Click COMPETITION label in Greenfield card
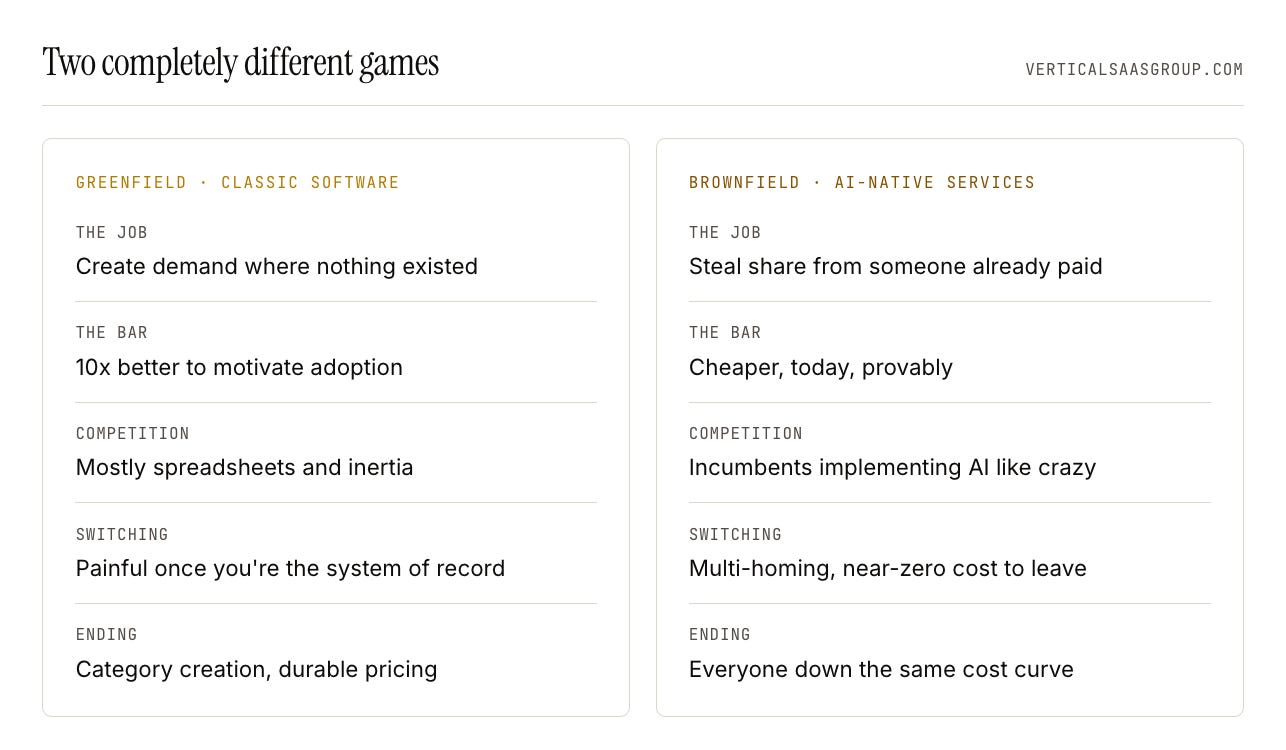 click(x=133, y=433)
